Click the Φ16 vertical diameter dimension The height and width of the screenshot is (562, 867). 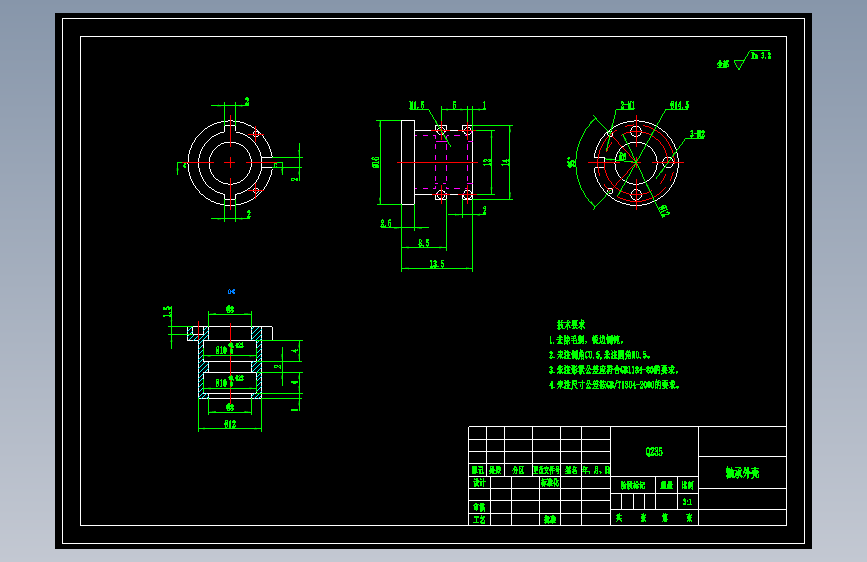click(x=376, y=162)
